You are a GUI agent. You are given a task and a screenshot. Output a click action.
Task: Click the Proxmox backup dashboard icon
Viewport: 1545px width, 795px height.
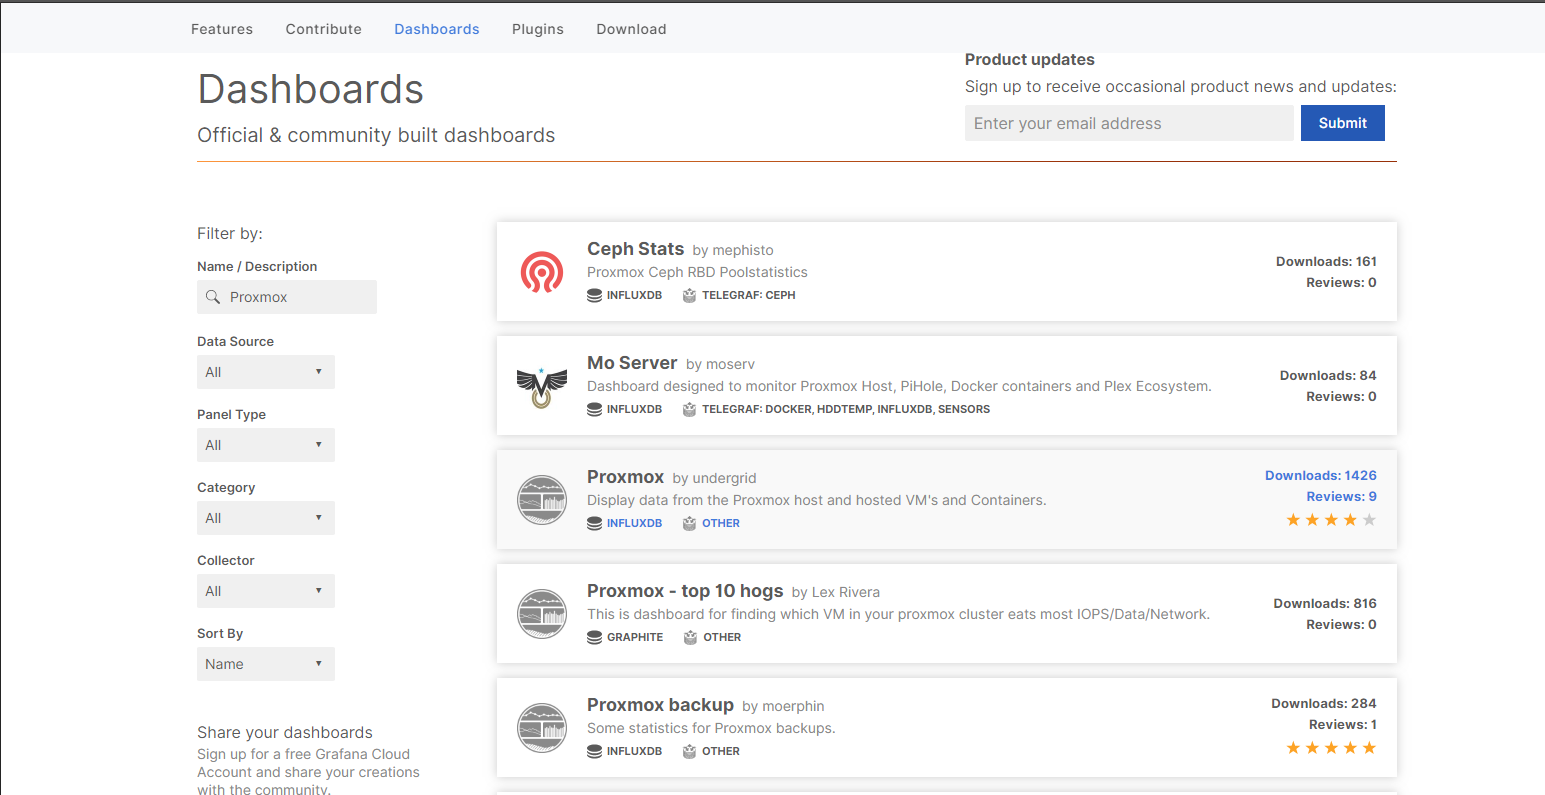coord(542,728)
